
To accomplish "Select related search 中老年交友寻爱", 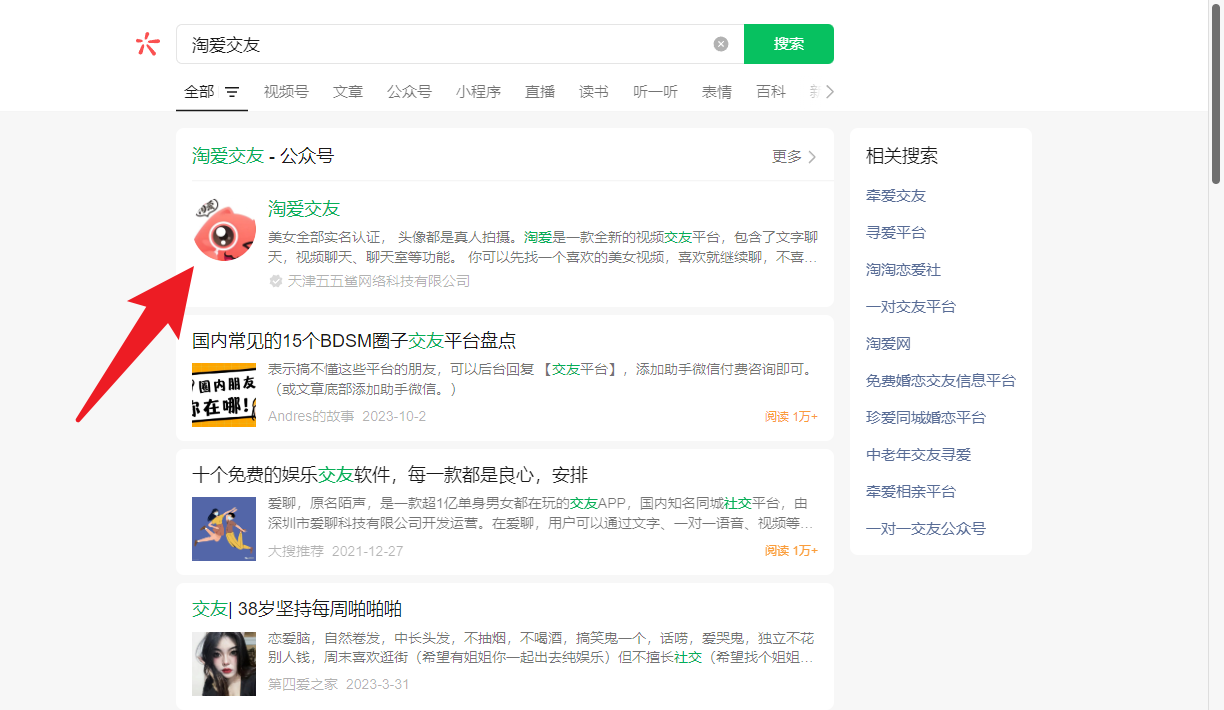I will tap(918, 455).
